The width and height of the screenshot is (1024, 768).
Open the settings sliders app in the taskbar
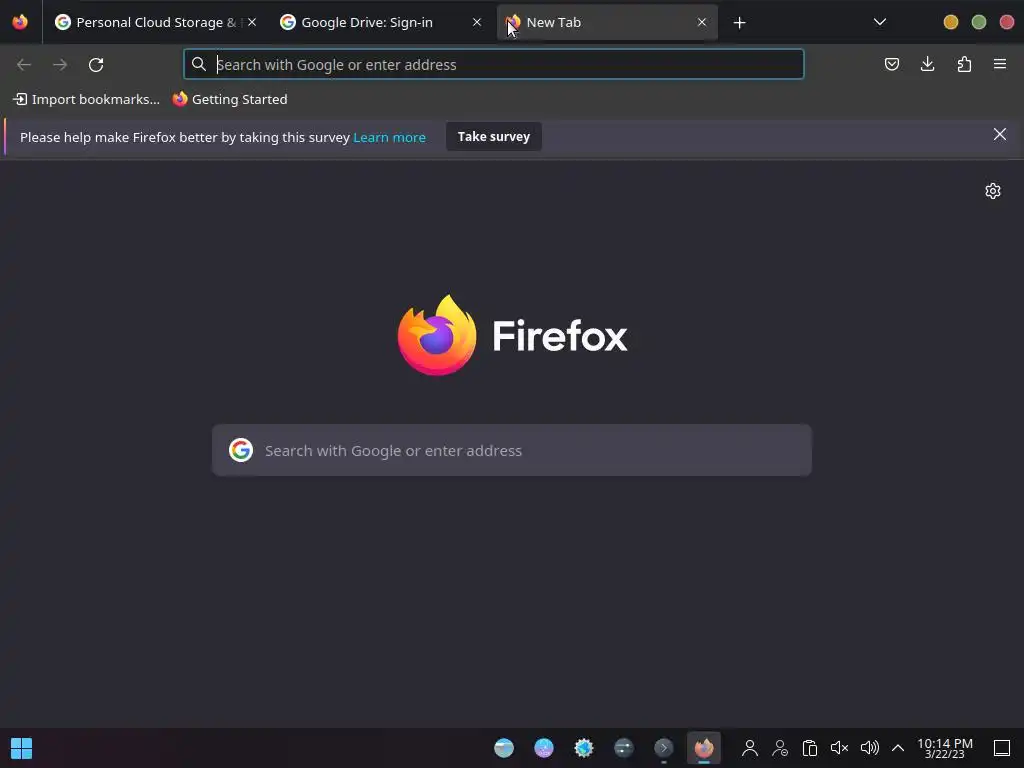coord(624,748)
